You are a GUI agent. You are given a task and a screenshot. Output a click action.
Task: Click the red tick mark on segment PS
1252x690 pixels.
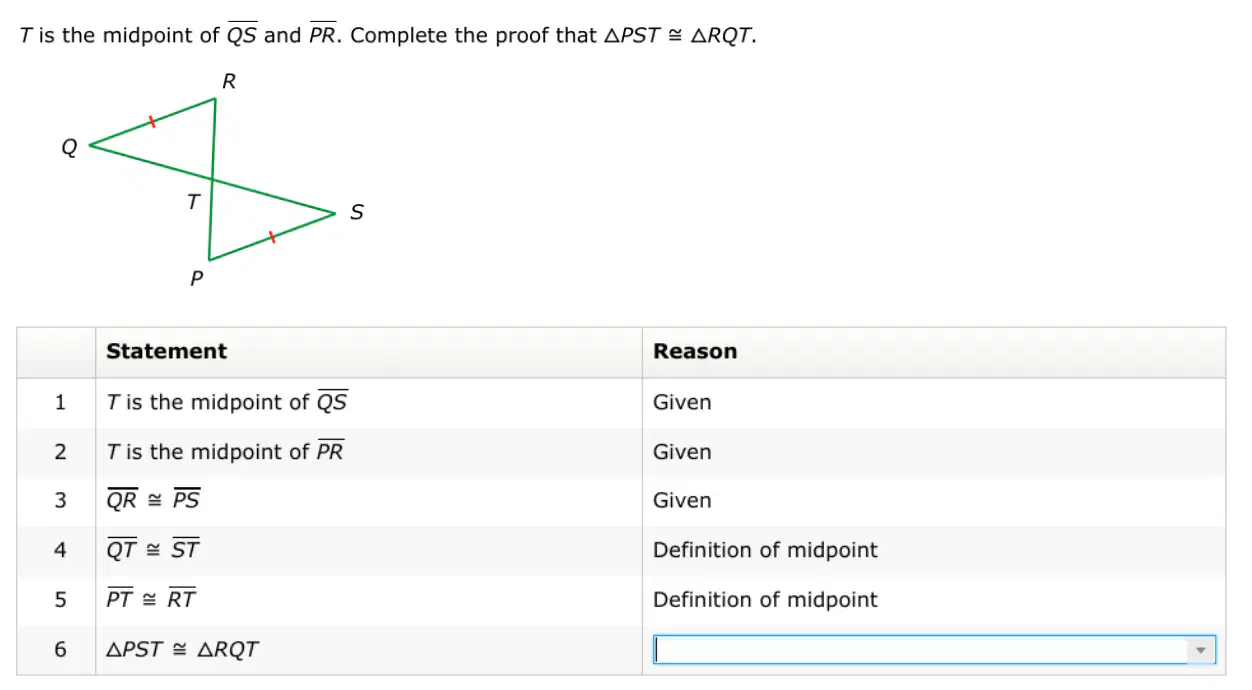pyautogui.click(x=272, y=237)
